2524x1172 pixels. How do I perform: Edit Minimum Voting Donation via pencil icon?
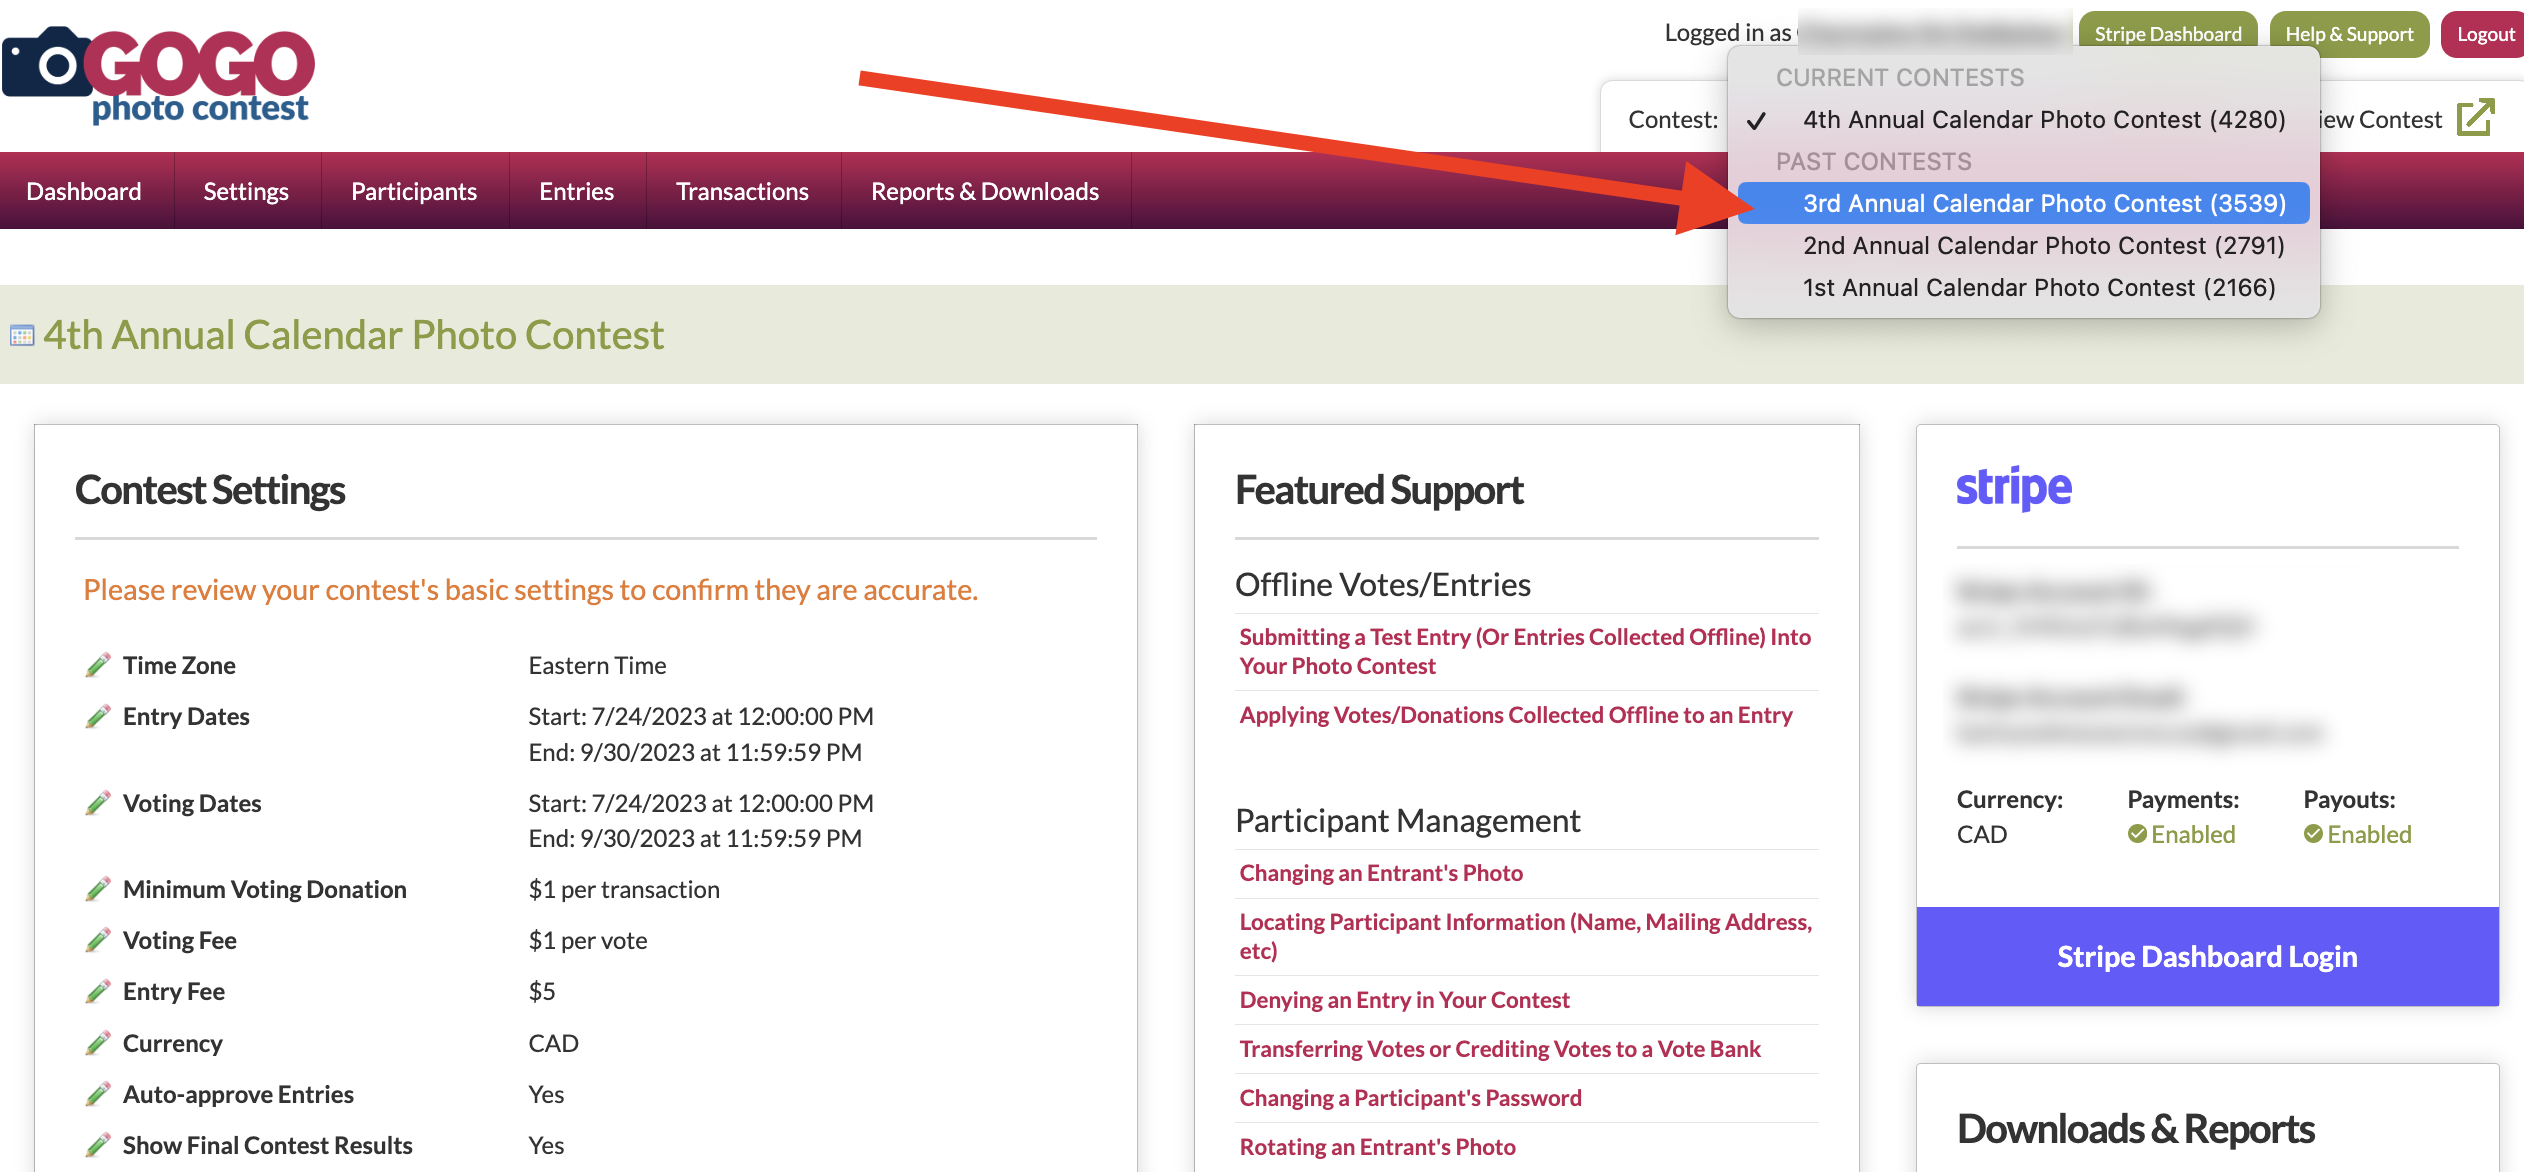click(97, 889)
